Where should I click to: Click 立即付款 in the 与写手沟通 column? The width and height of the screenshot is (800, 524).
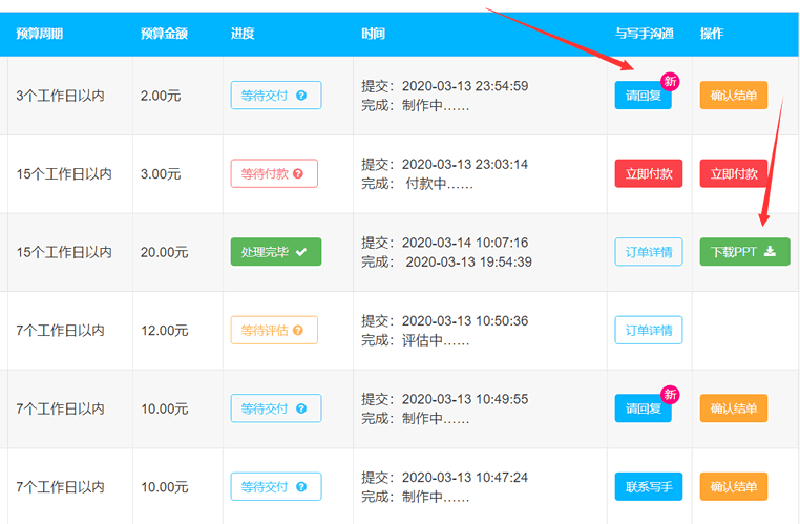click(x=648, y=174)
